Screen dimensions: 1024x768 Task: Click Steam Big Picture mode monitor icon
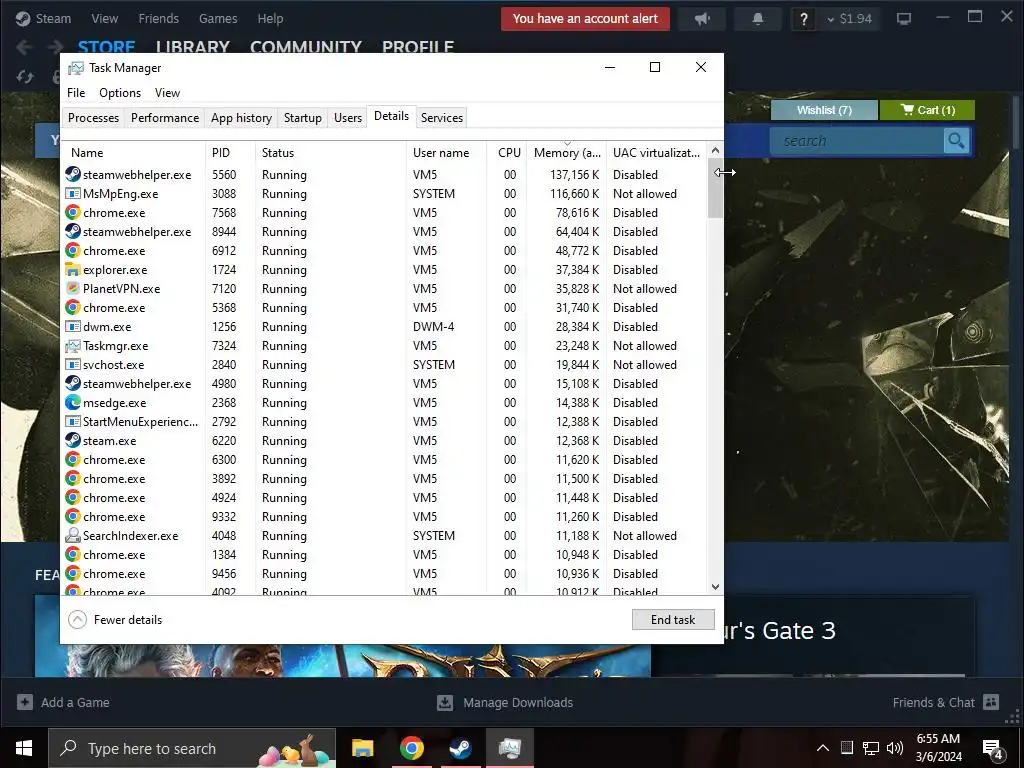click(904, 19)
